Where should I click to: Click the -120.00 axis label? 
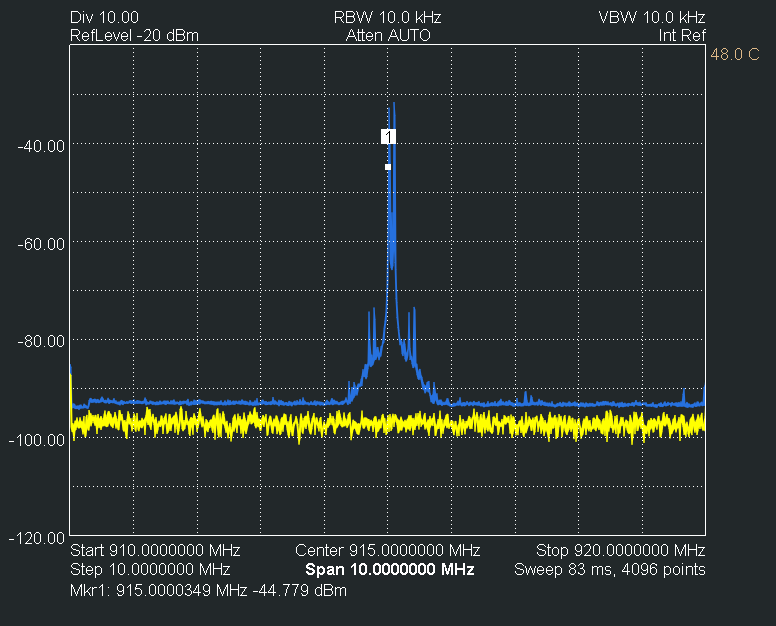tap(37, 538)
